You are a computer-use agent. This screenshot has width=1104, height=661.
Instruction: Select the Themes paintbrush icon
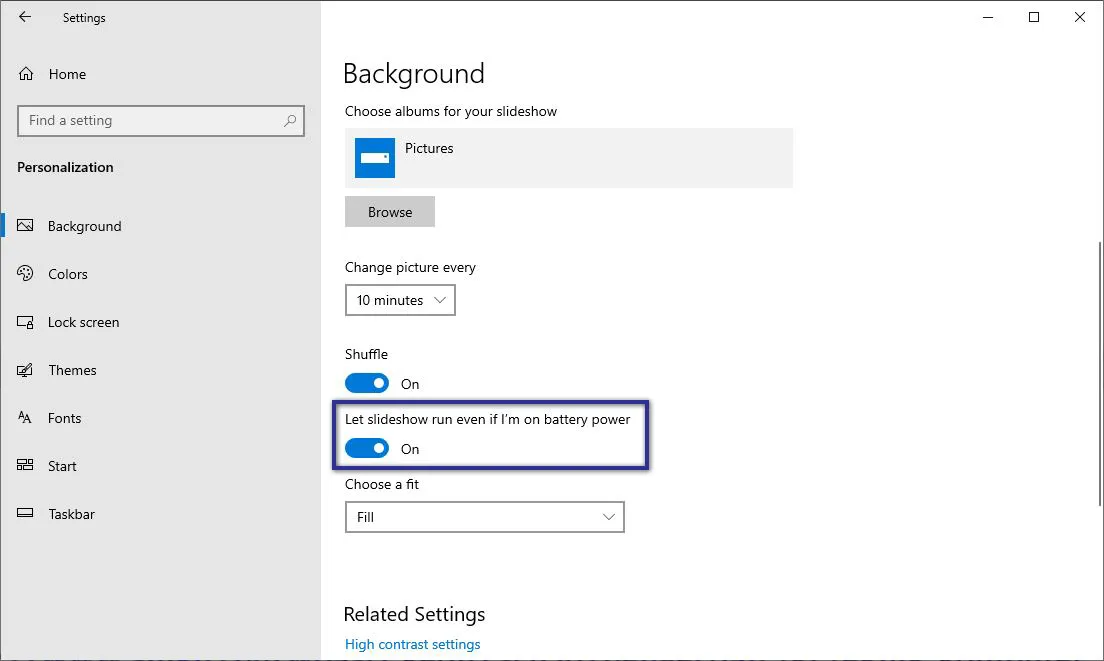[x=25, y=370]
